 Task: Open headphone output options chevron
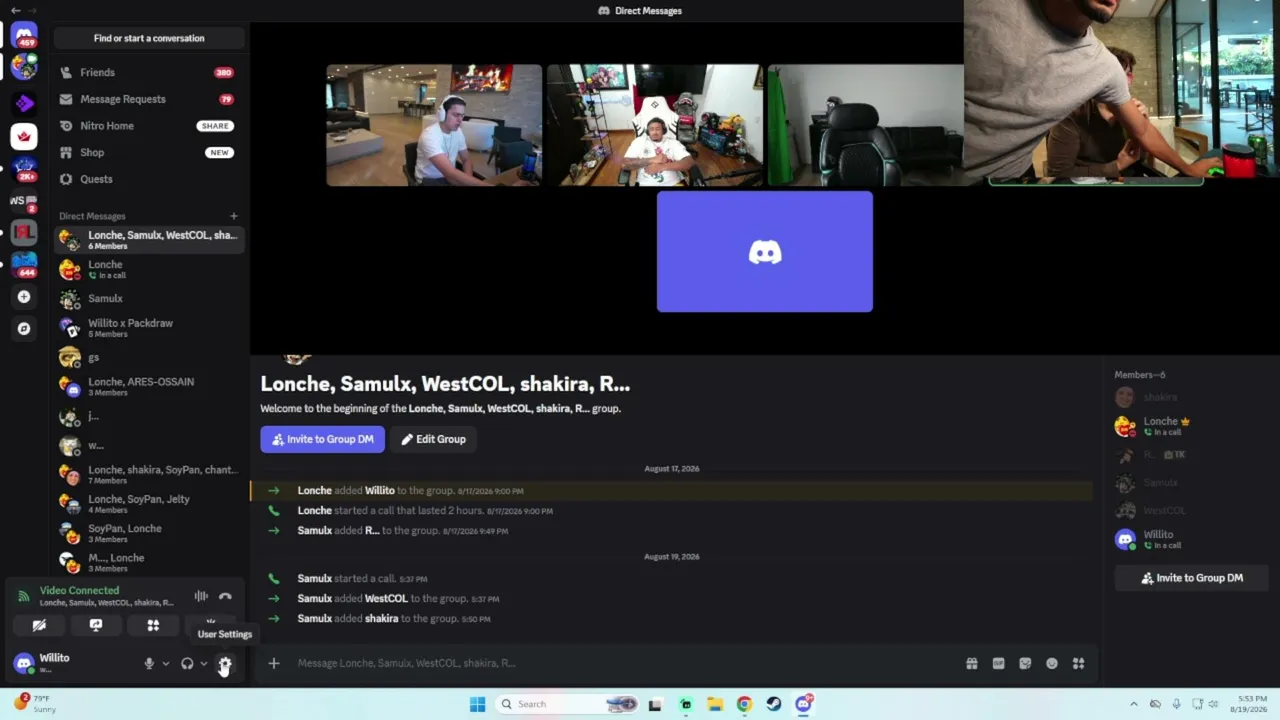tap(203, 664)
